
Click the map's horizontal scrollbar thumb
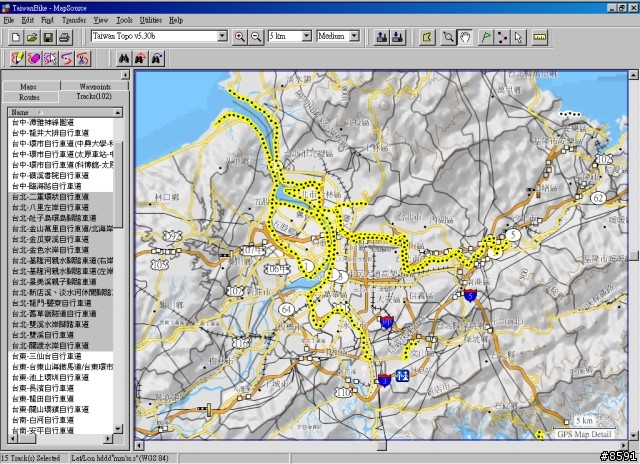(x=382, y=446)
